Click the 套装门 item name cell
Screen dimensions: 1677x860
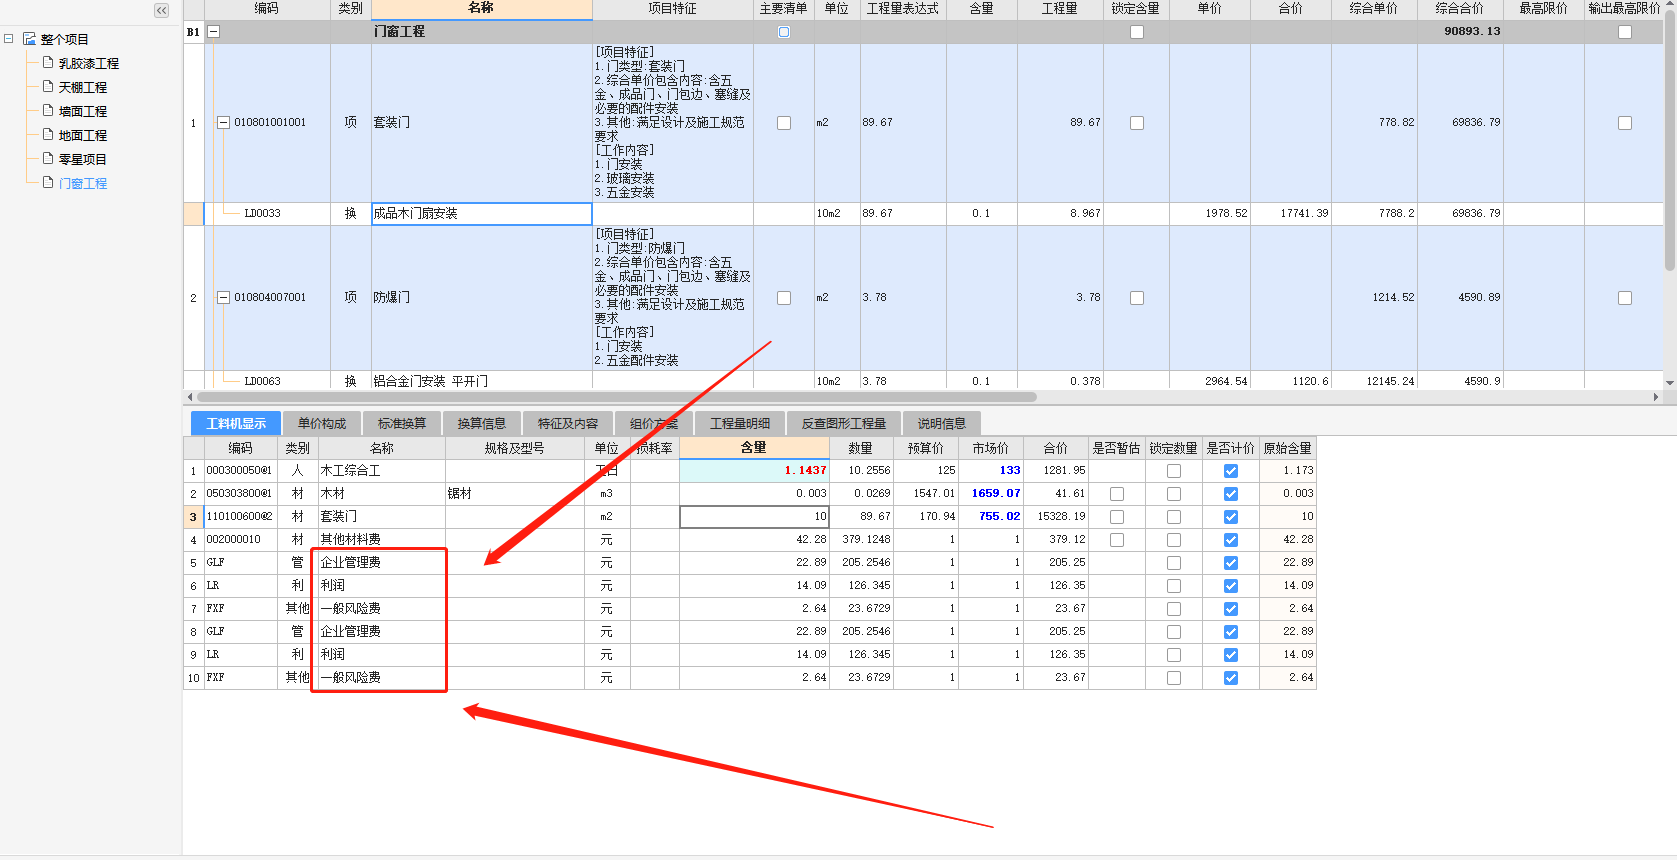(x=481, y=122)
